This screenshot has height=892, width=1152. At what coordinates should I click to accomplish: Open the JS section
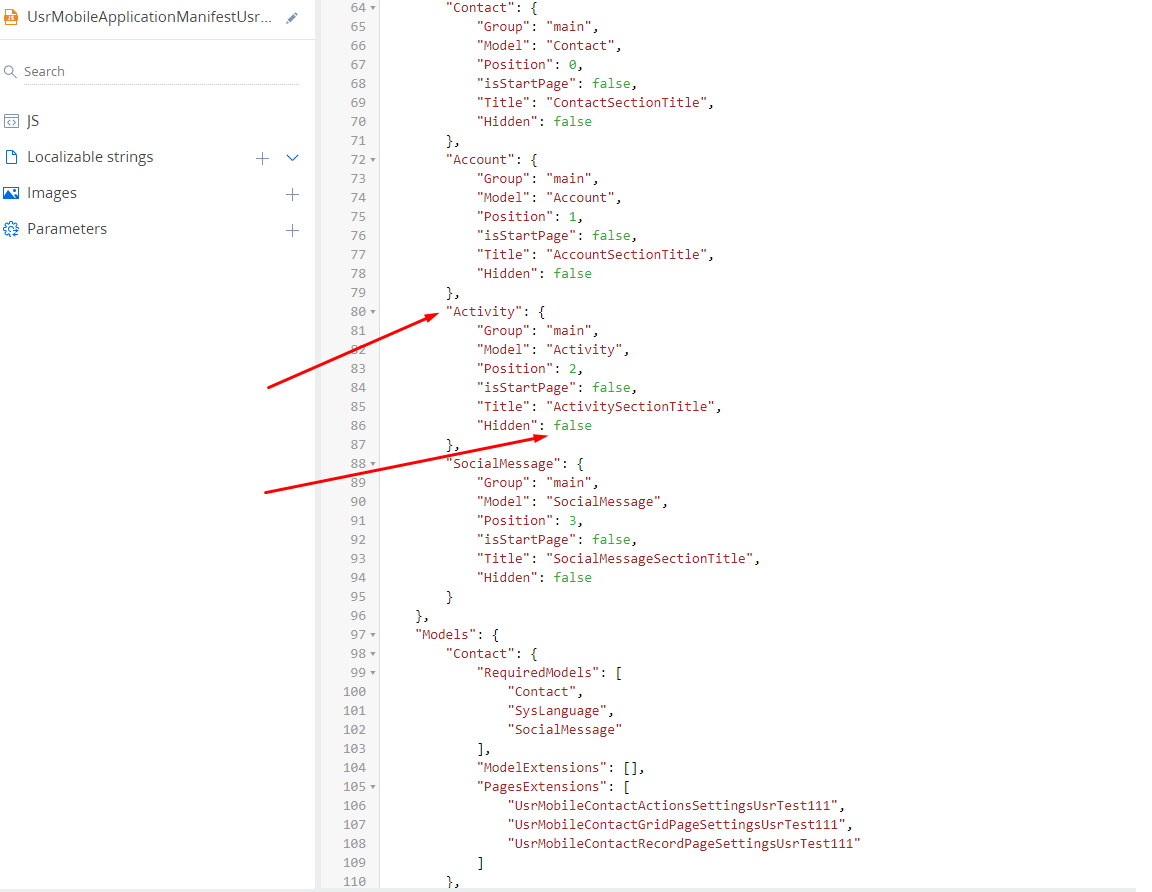(33, 121)
